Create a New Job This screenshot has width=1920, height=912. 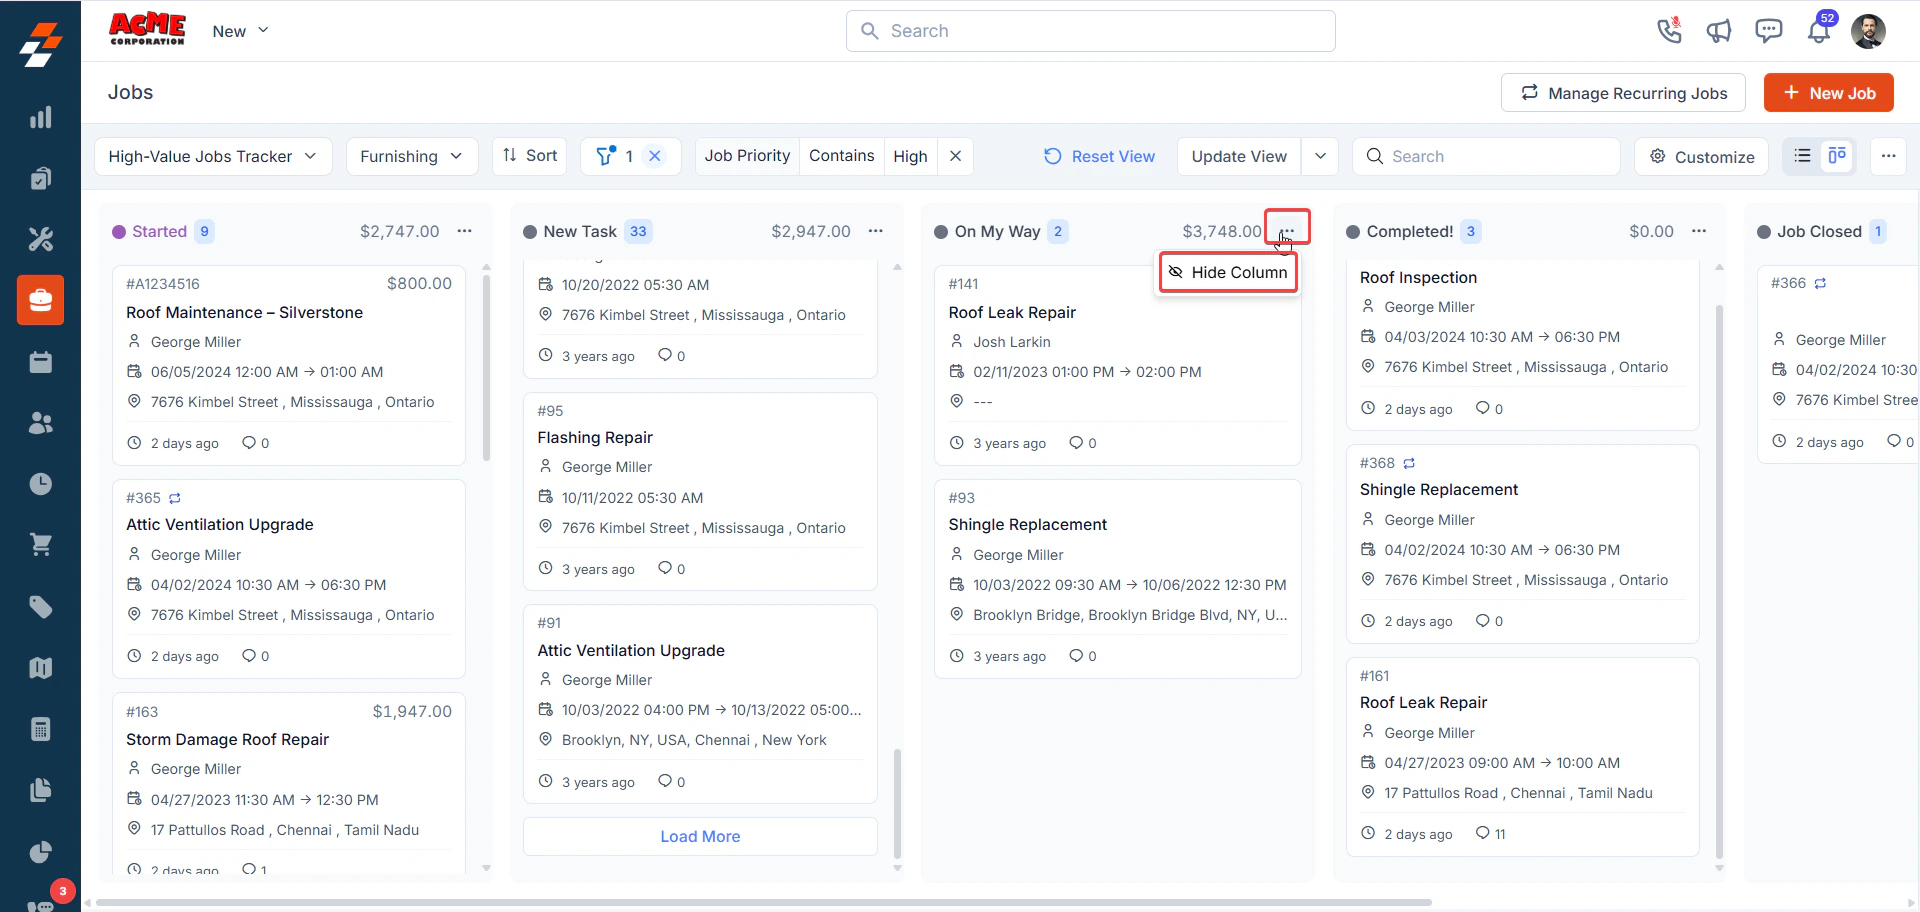1829,93
